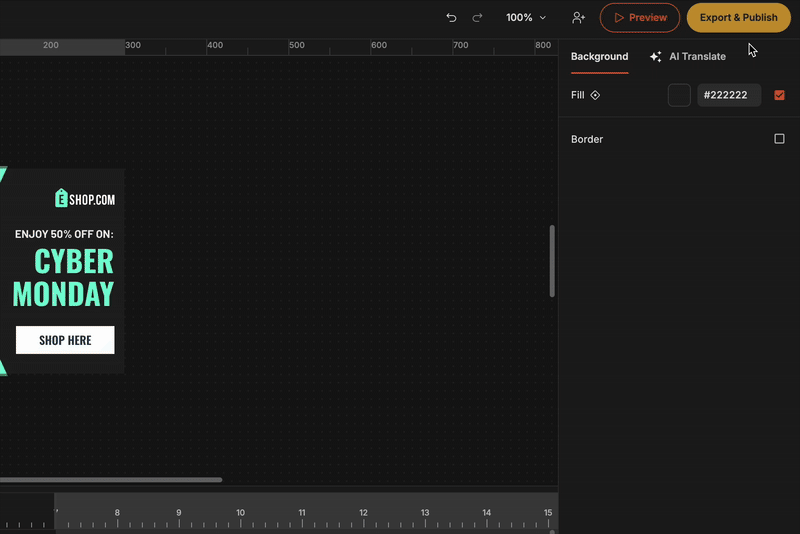Click the Export & Publish button
Screen dimensions: 800x534
tap(738, 18)
